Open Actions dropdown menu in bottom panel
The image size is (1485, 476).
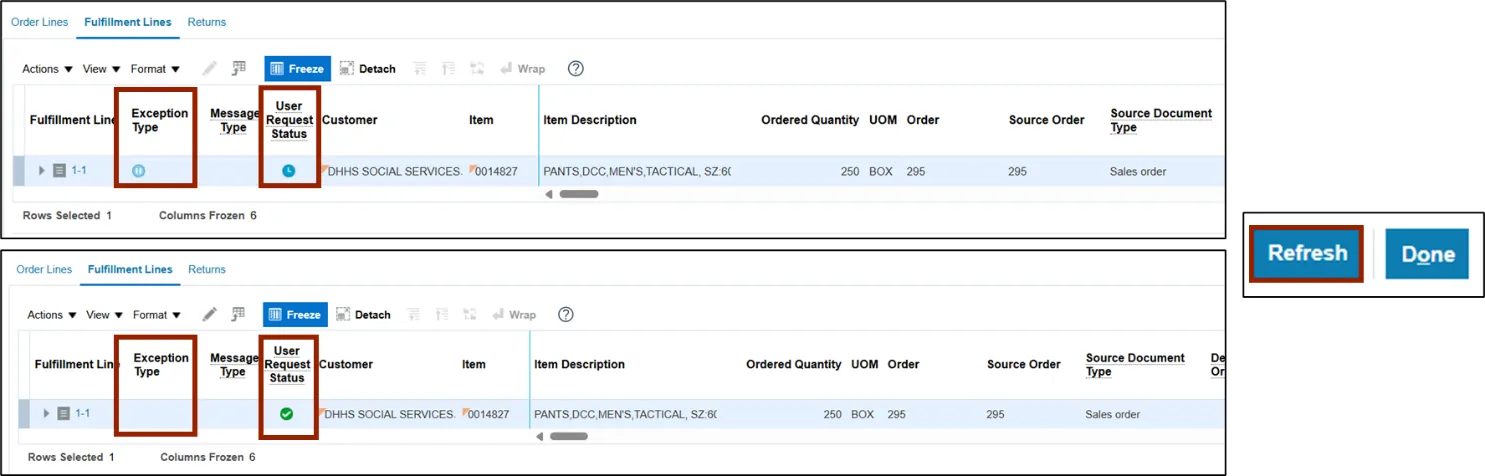52,315
